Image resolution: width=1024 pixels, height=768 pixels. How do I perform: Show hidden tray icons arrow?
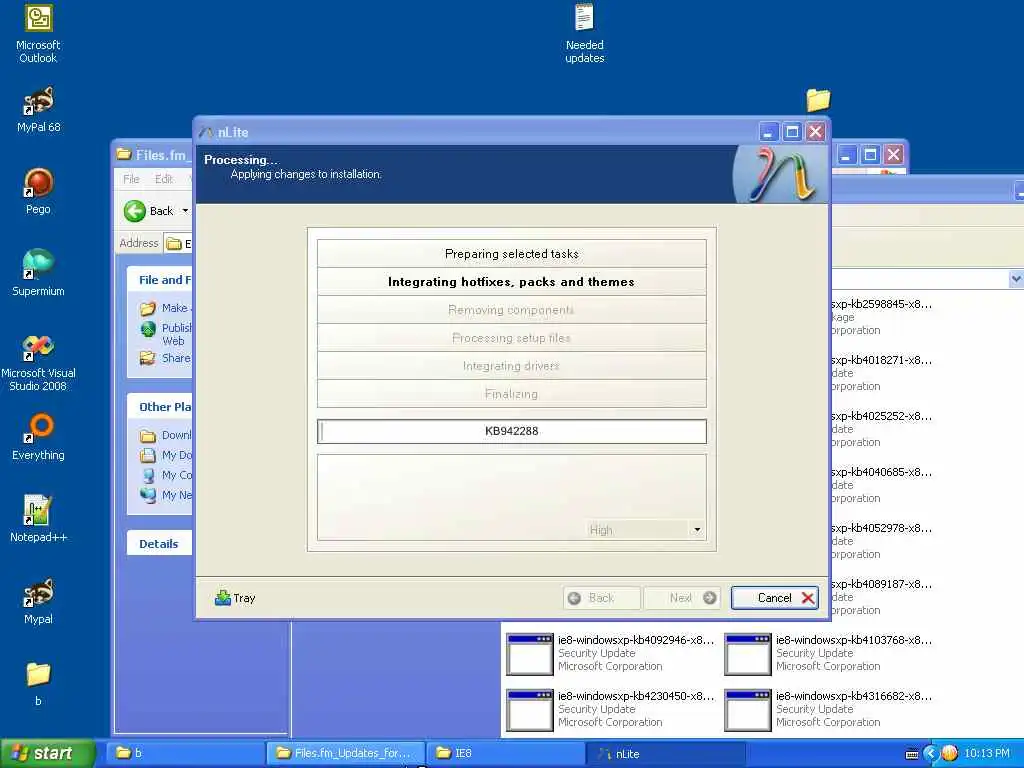(x=931, y=754)
